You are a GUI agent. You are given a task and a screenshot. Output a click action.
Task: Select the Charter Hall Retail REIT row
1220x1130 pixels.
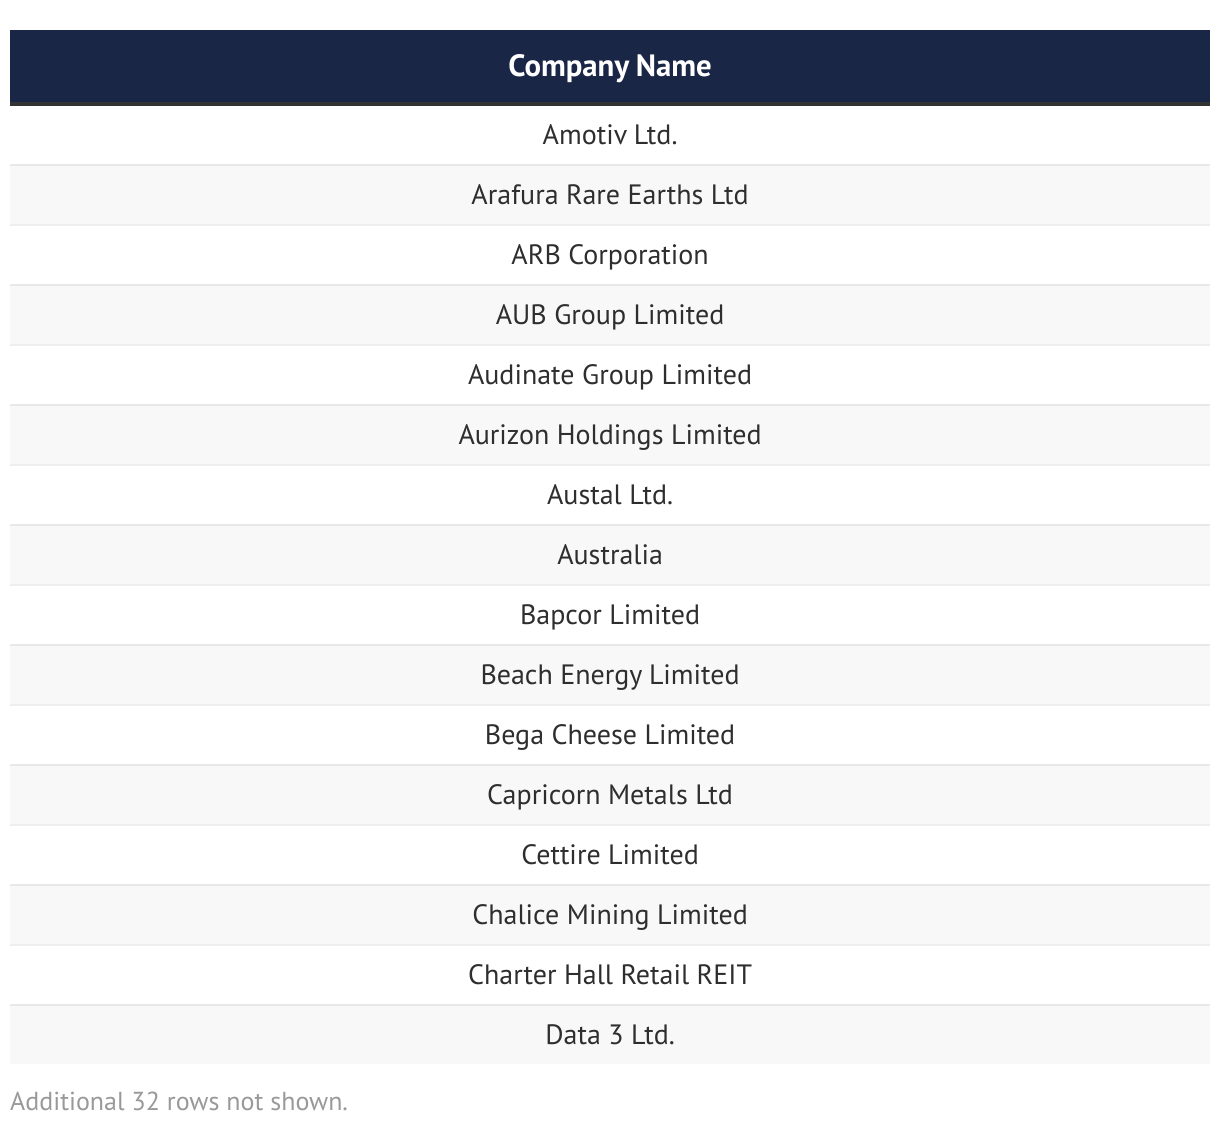[609, 975]
